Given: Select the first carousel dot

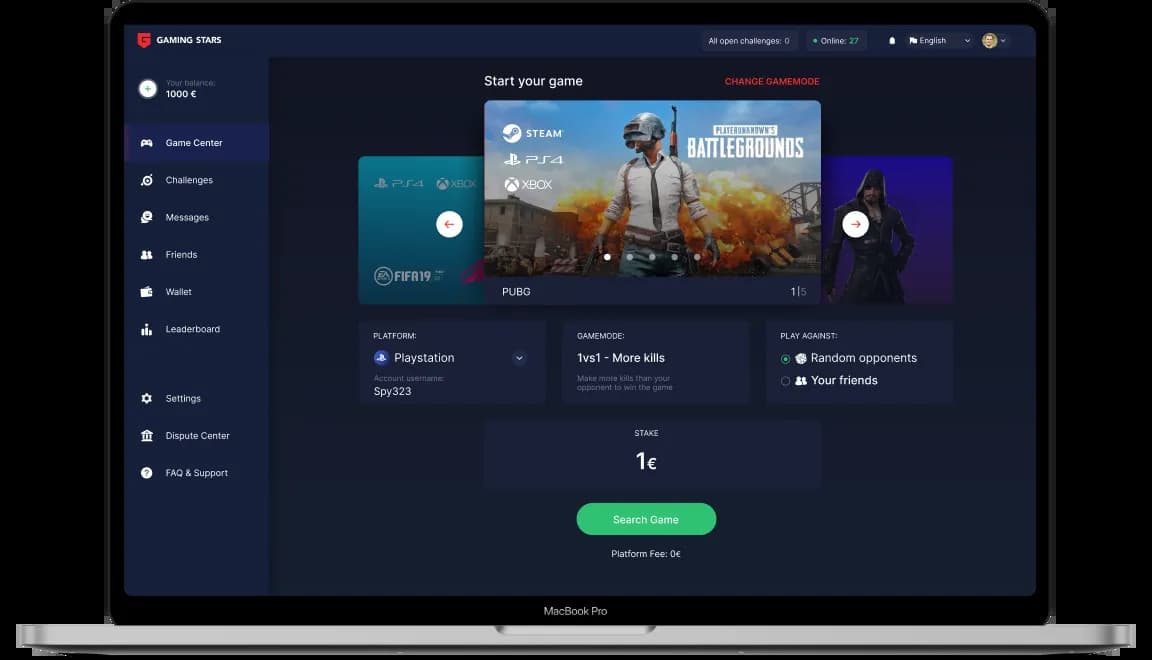Looking at the screenshot, I should click(607, 257).
